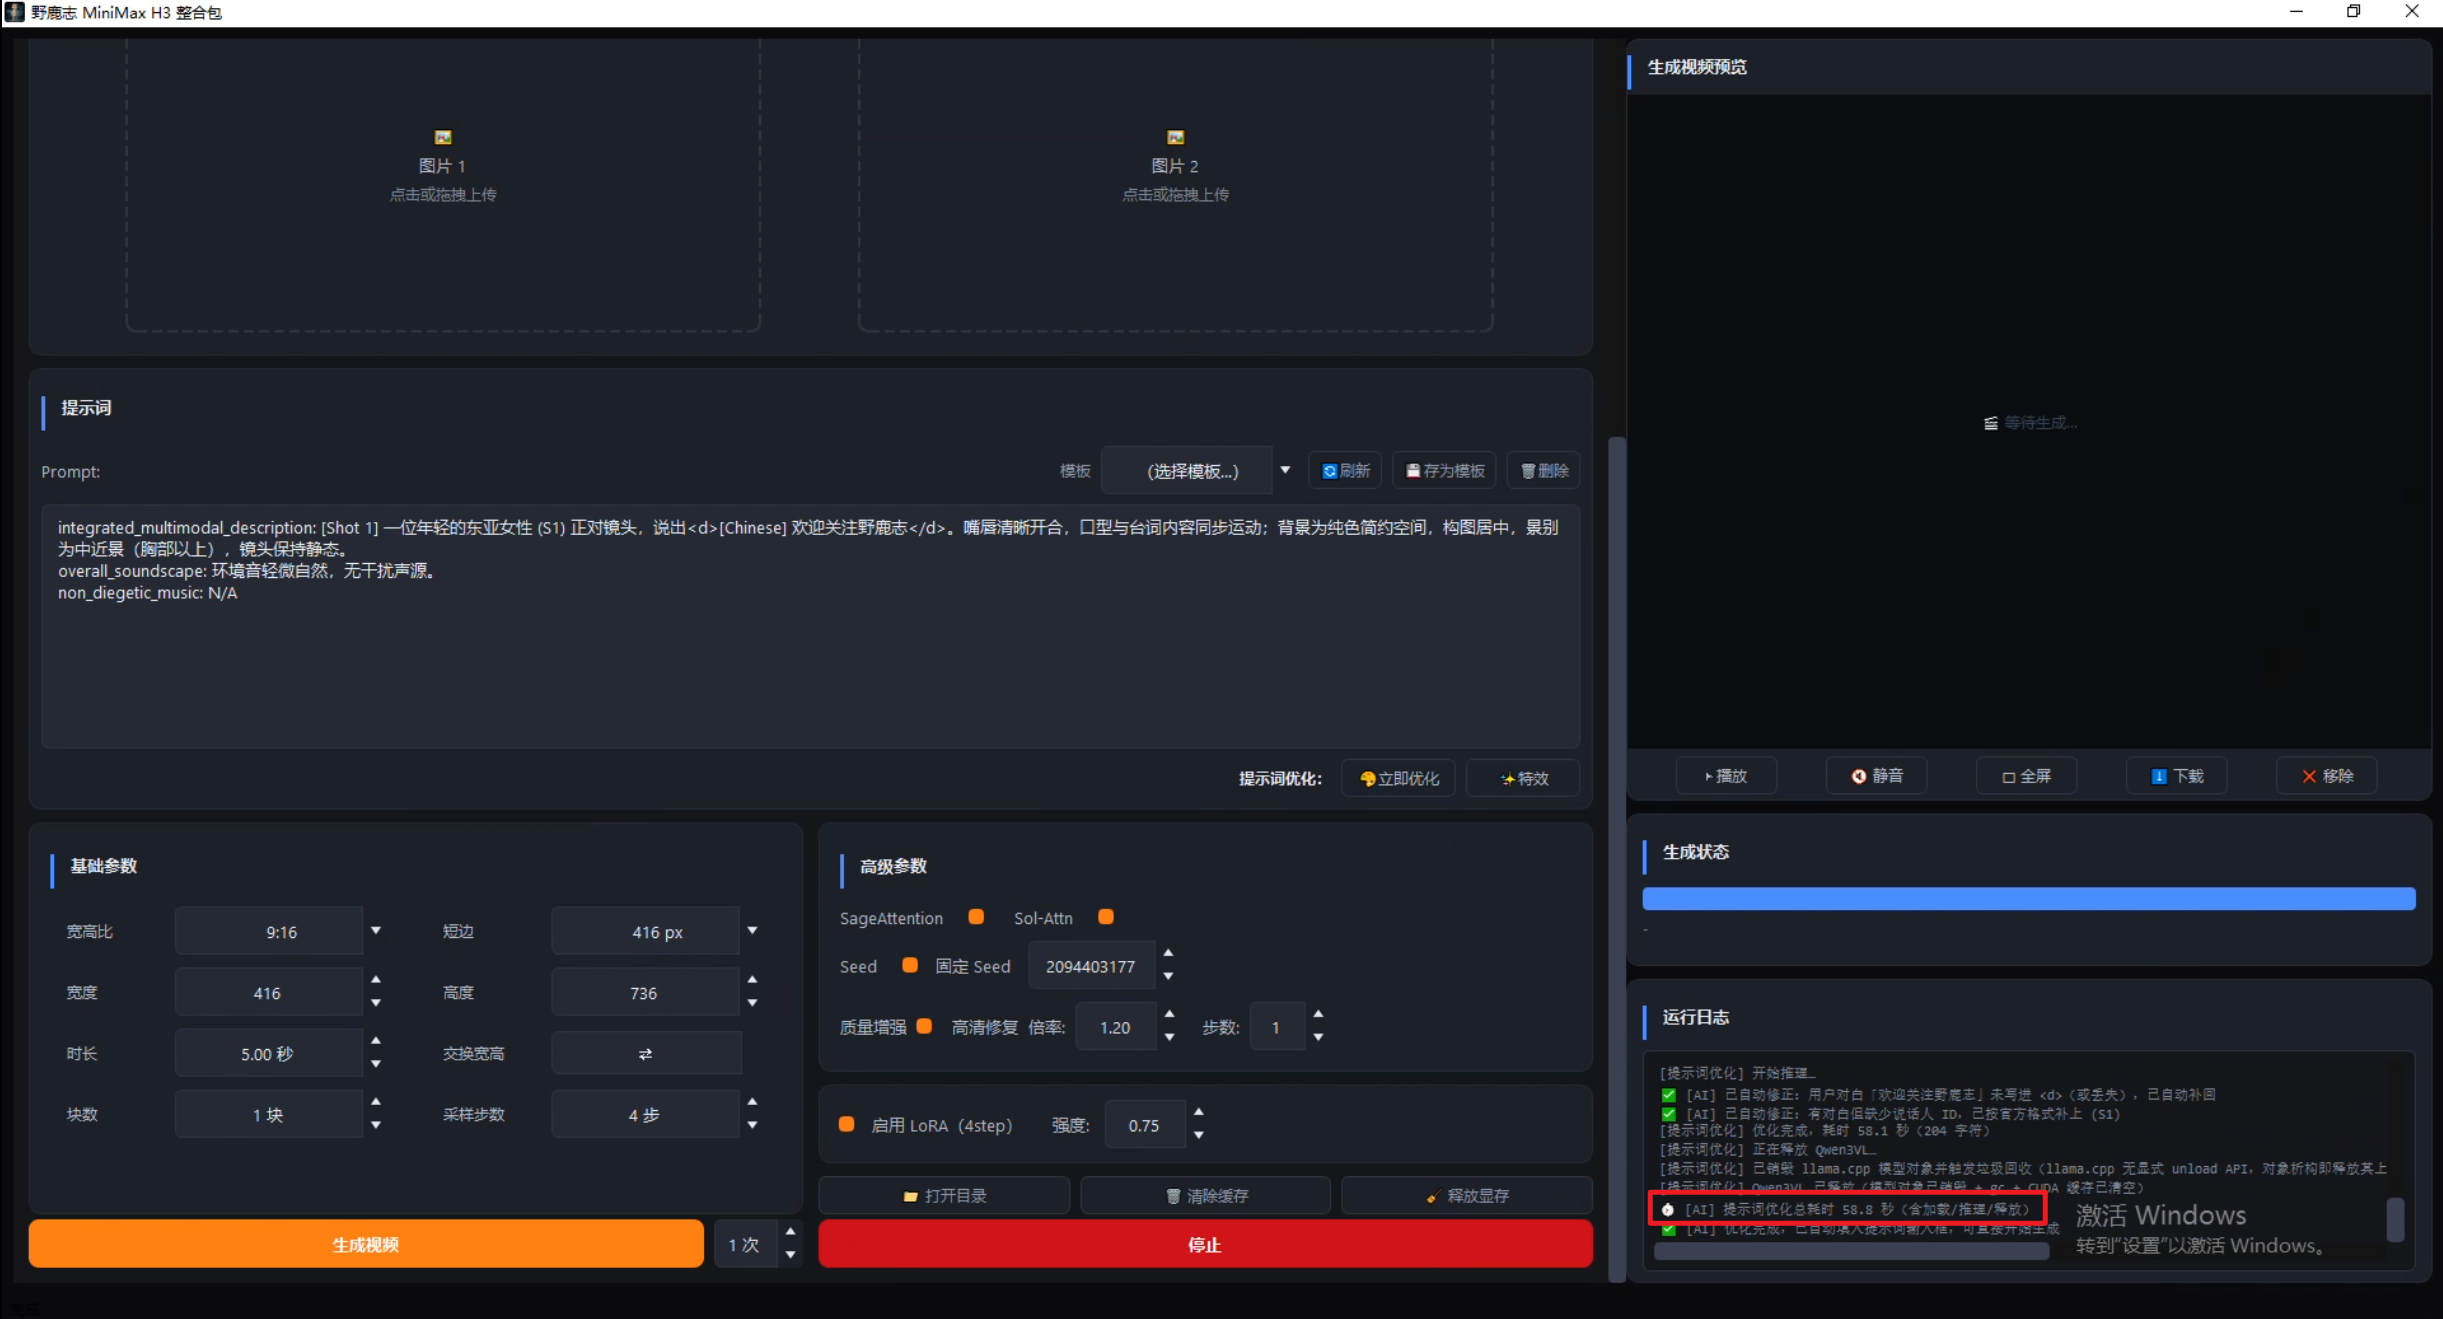Viewport: 2443px width, 1319px height.
Task: Play the preview with 播放
Action: 1726,776
